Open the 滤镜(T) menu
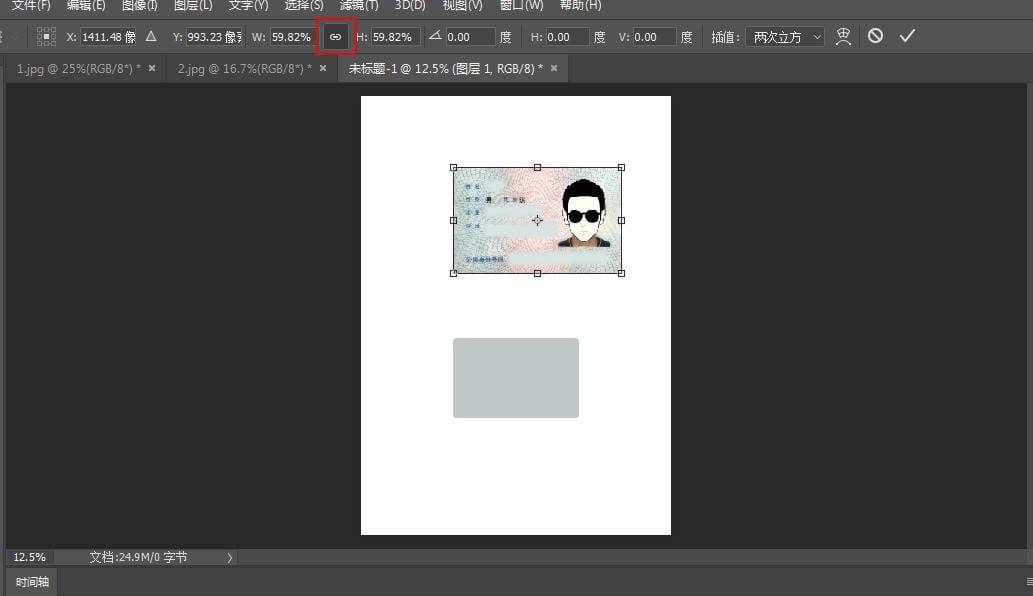This screenshot has height=596, width=1033. 359,5
